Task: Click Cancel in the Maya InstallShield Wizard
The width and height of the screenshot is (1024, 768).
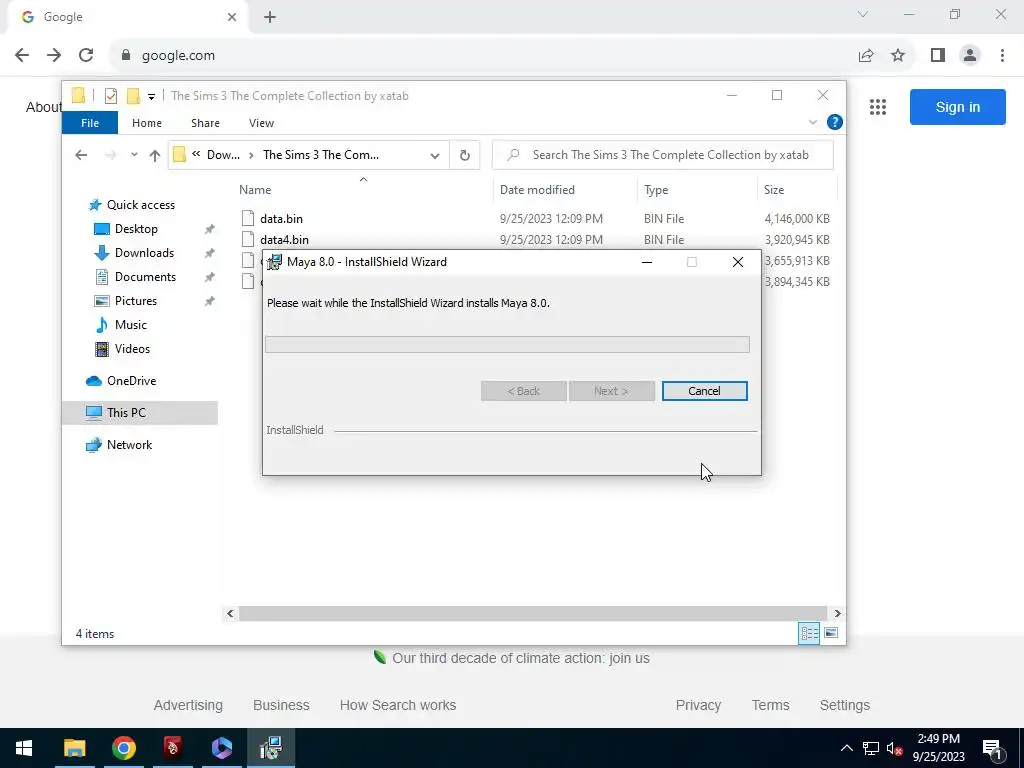Action: coord(704,391)
